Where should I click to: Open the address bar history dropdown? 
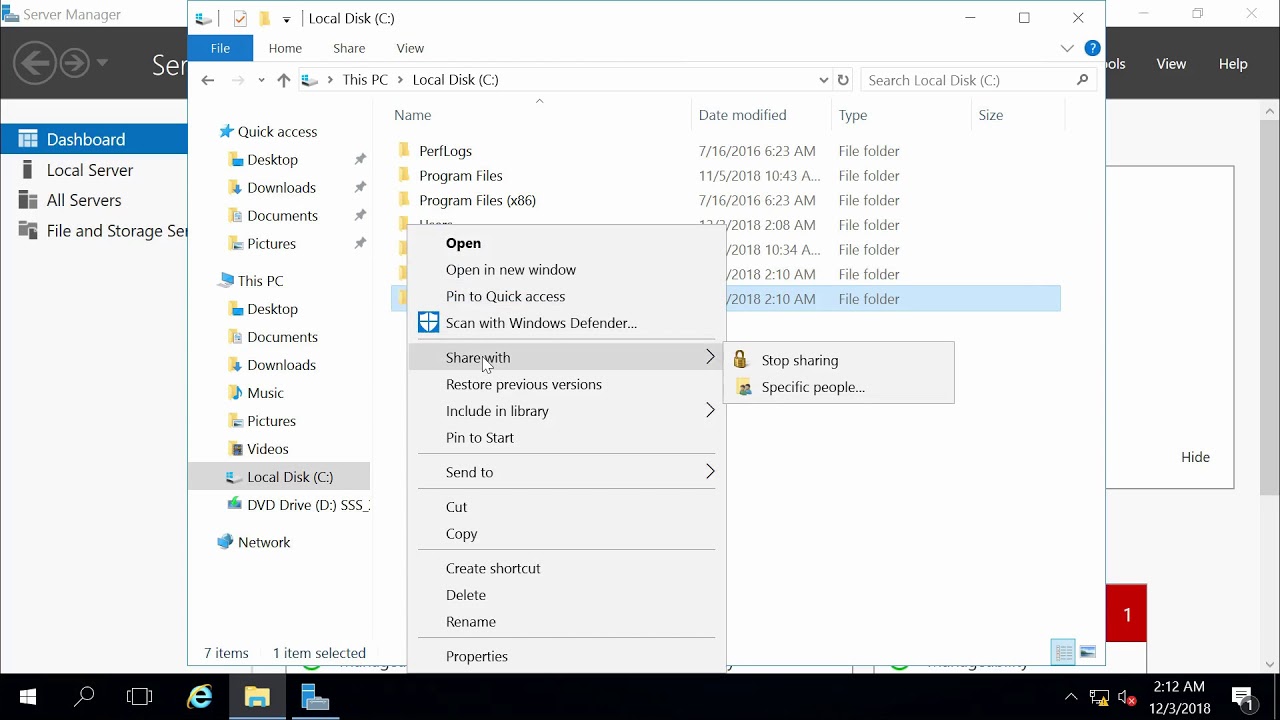tap(824, 80)
